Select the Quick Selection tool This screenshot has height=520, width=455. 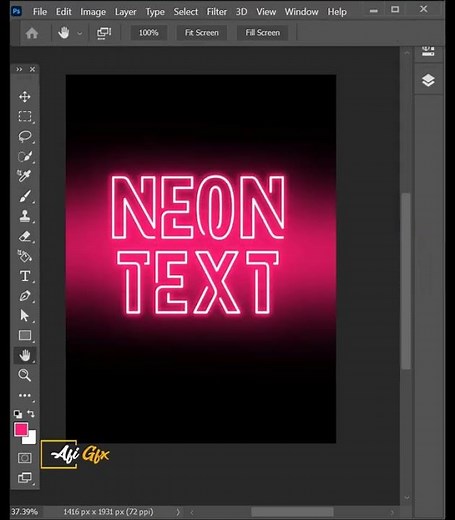25,156
